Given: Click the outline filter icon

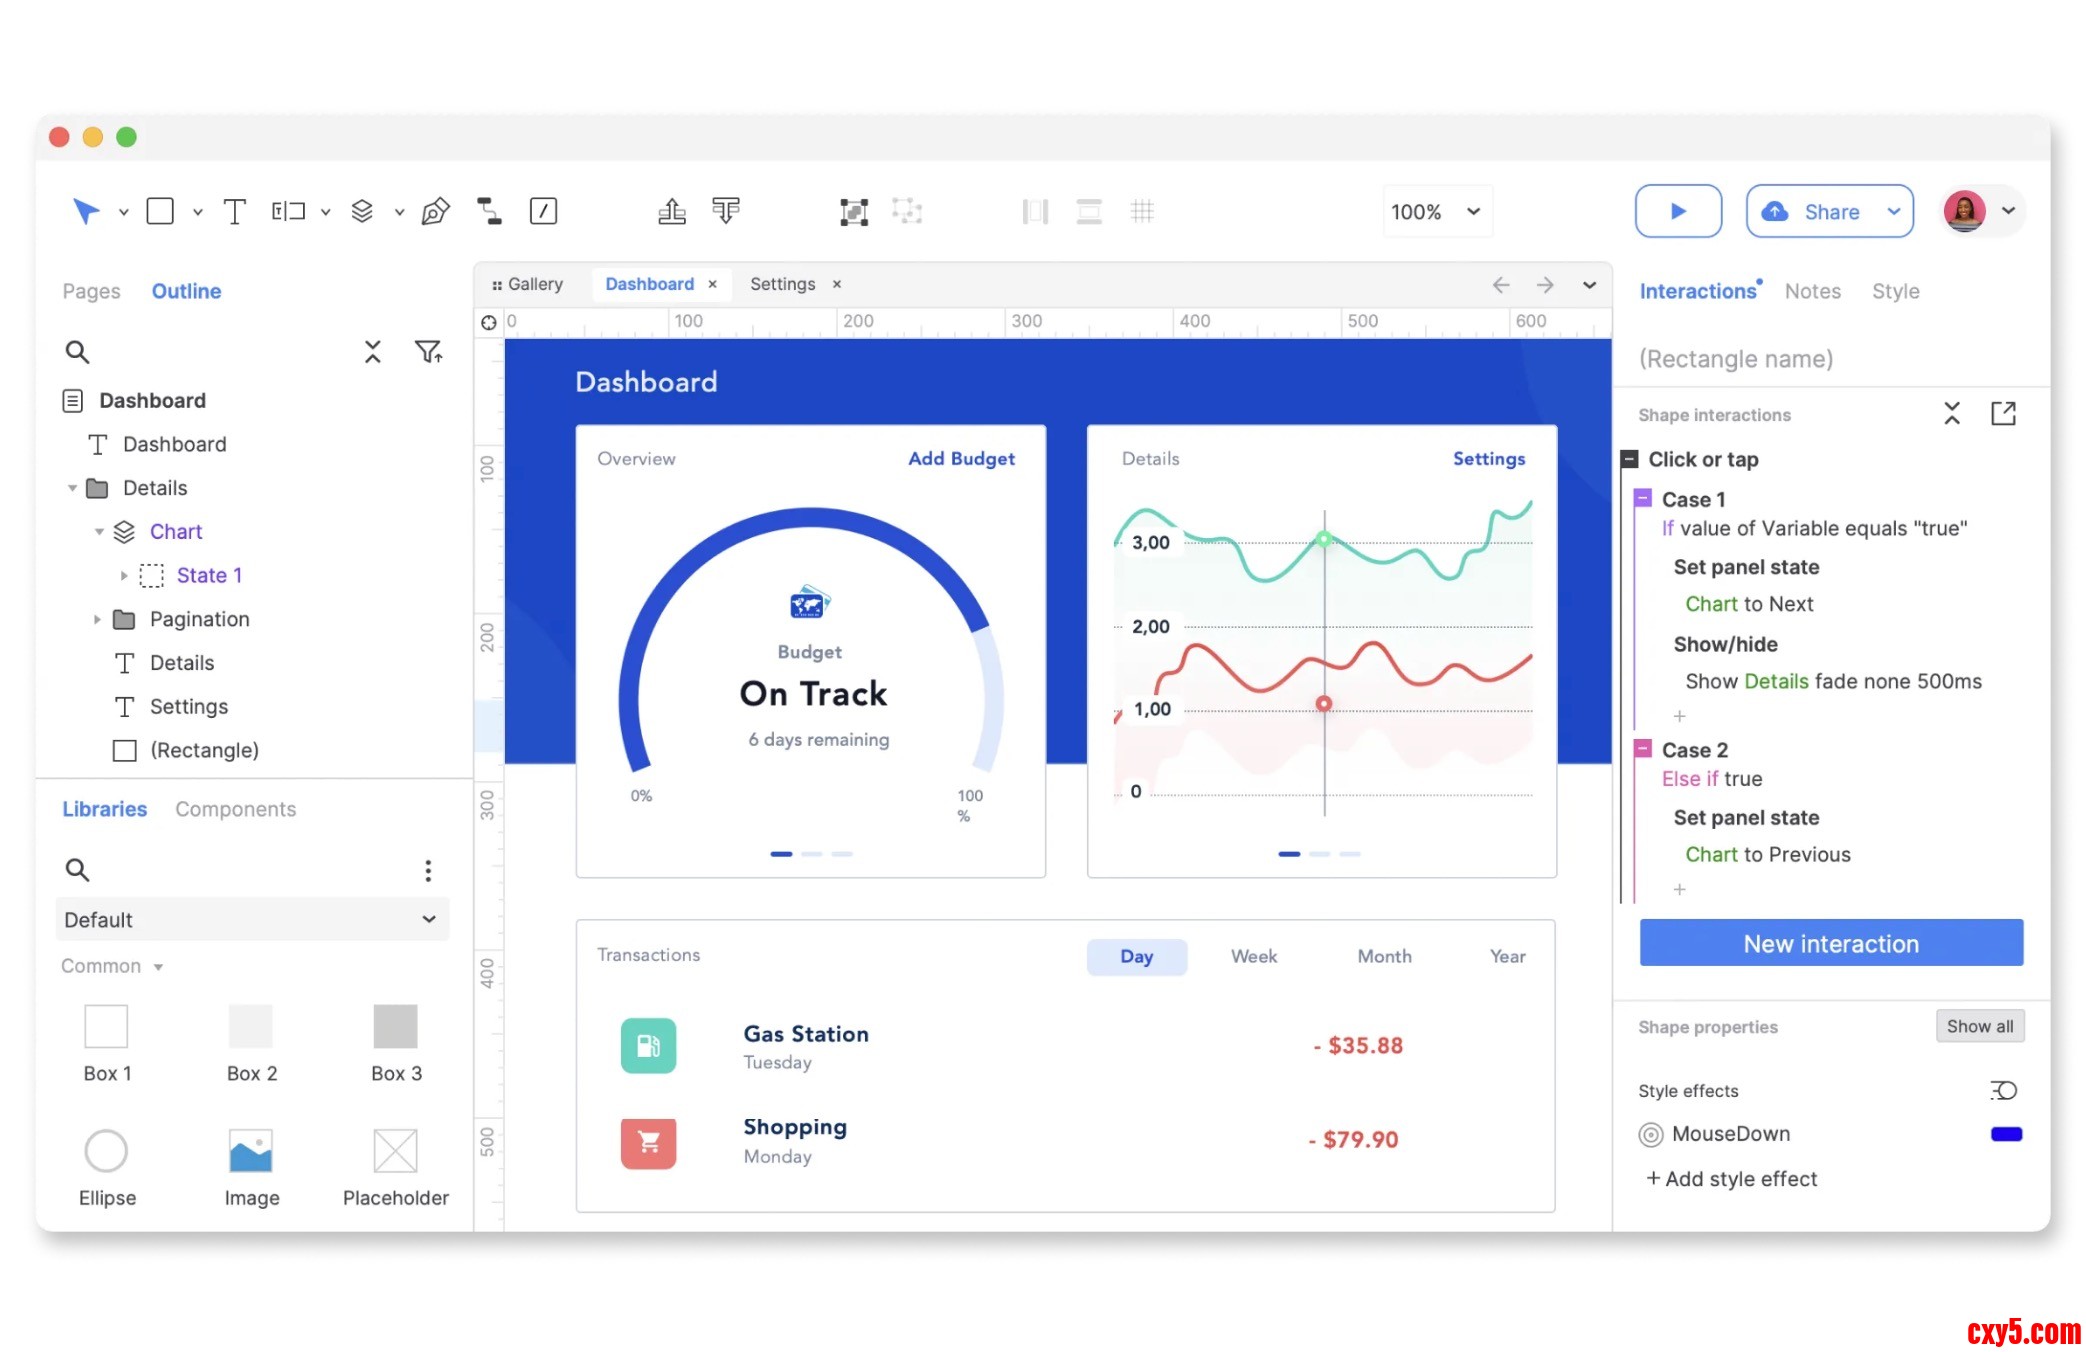Looking at the screenshot, I should coord(428,352).
